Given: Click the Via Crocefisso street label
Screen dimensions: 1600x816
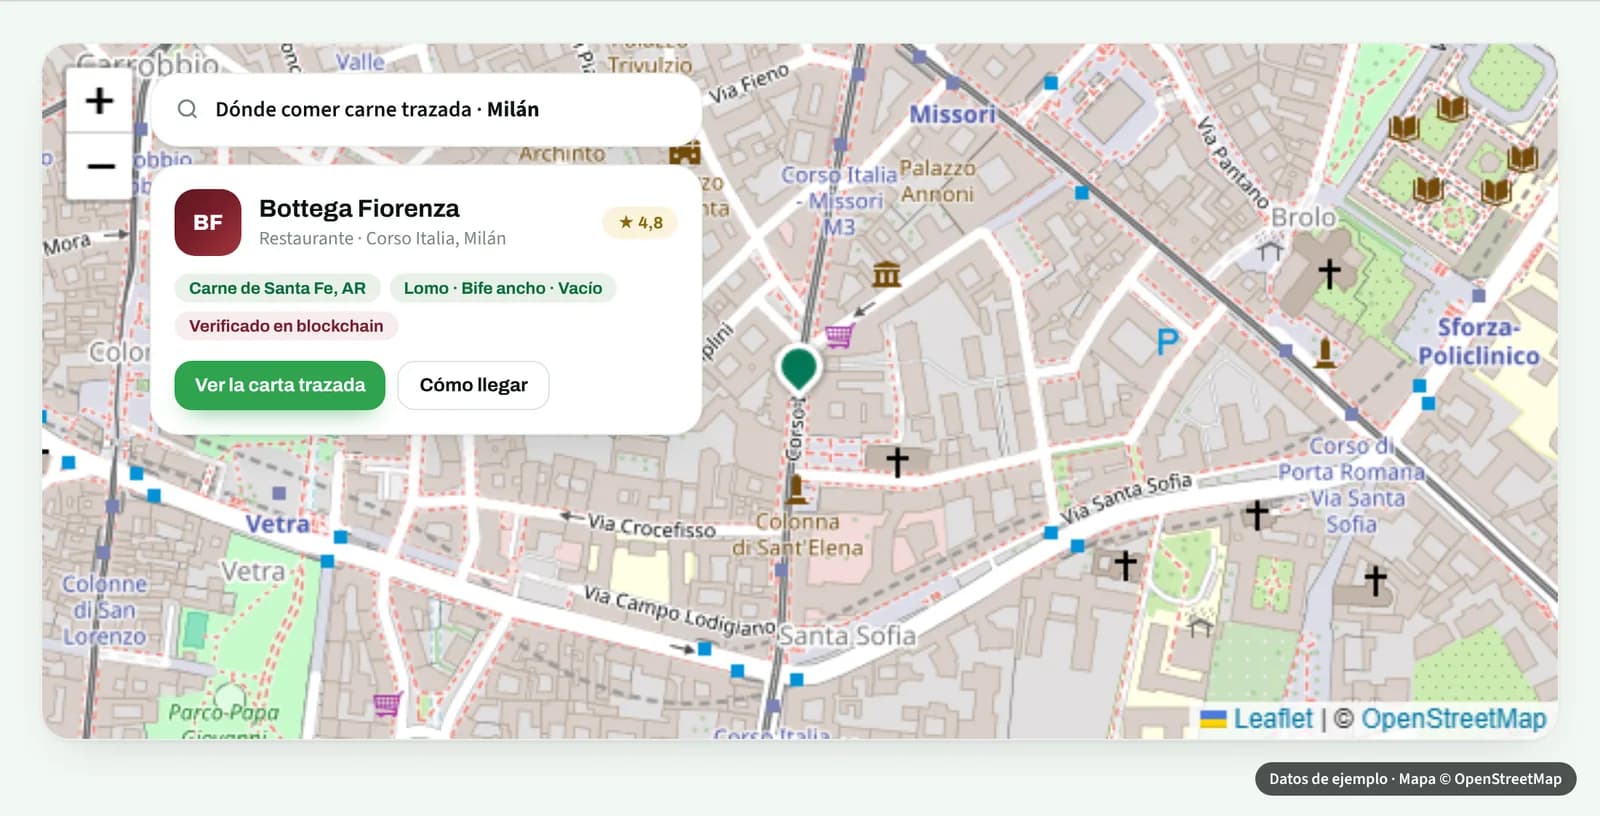Looking at the screenshot, I should (651, 525).
